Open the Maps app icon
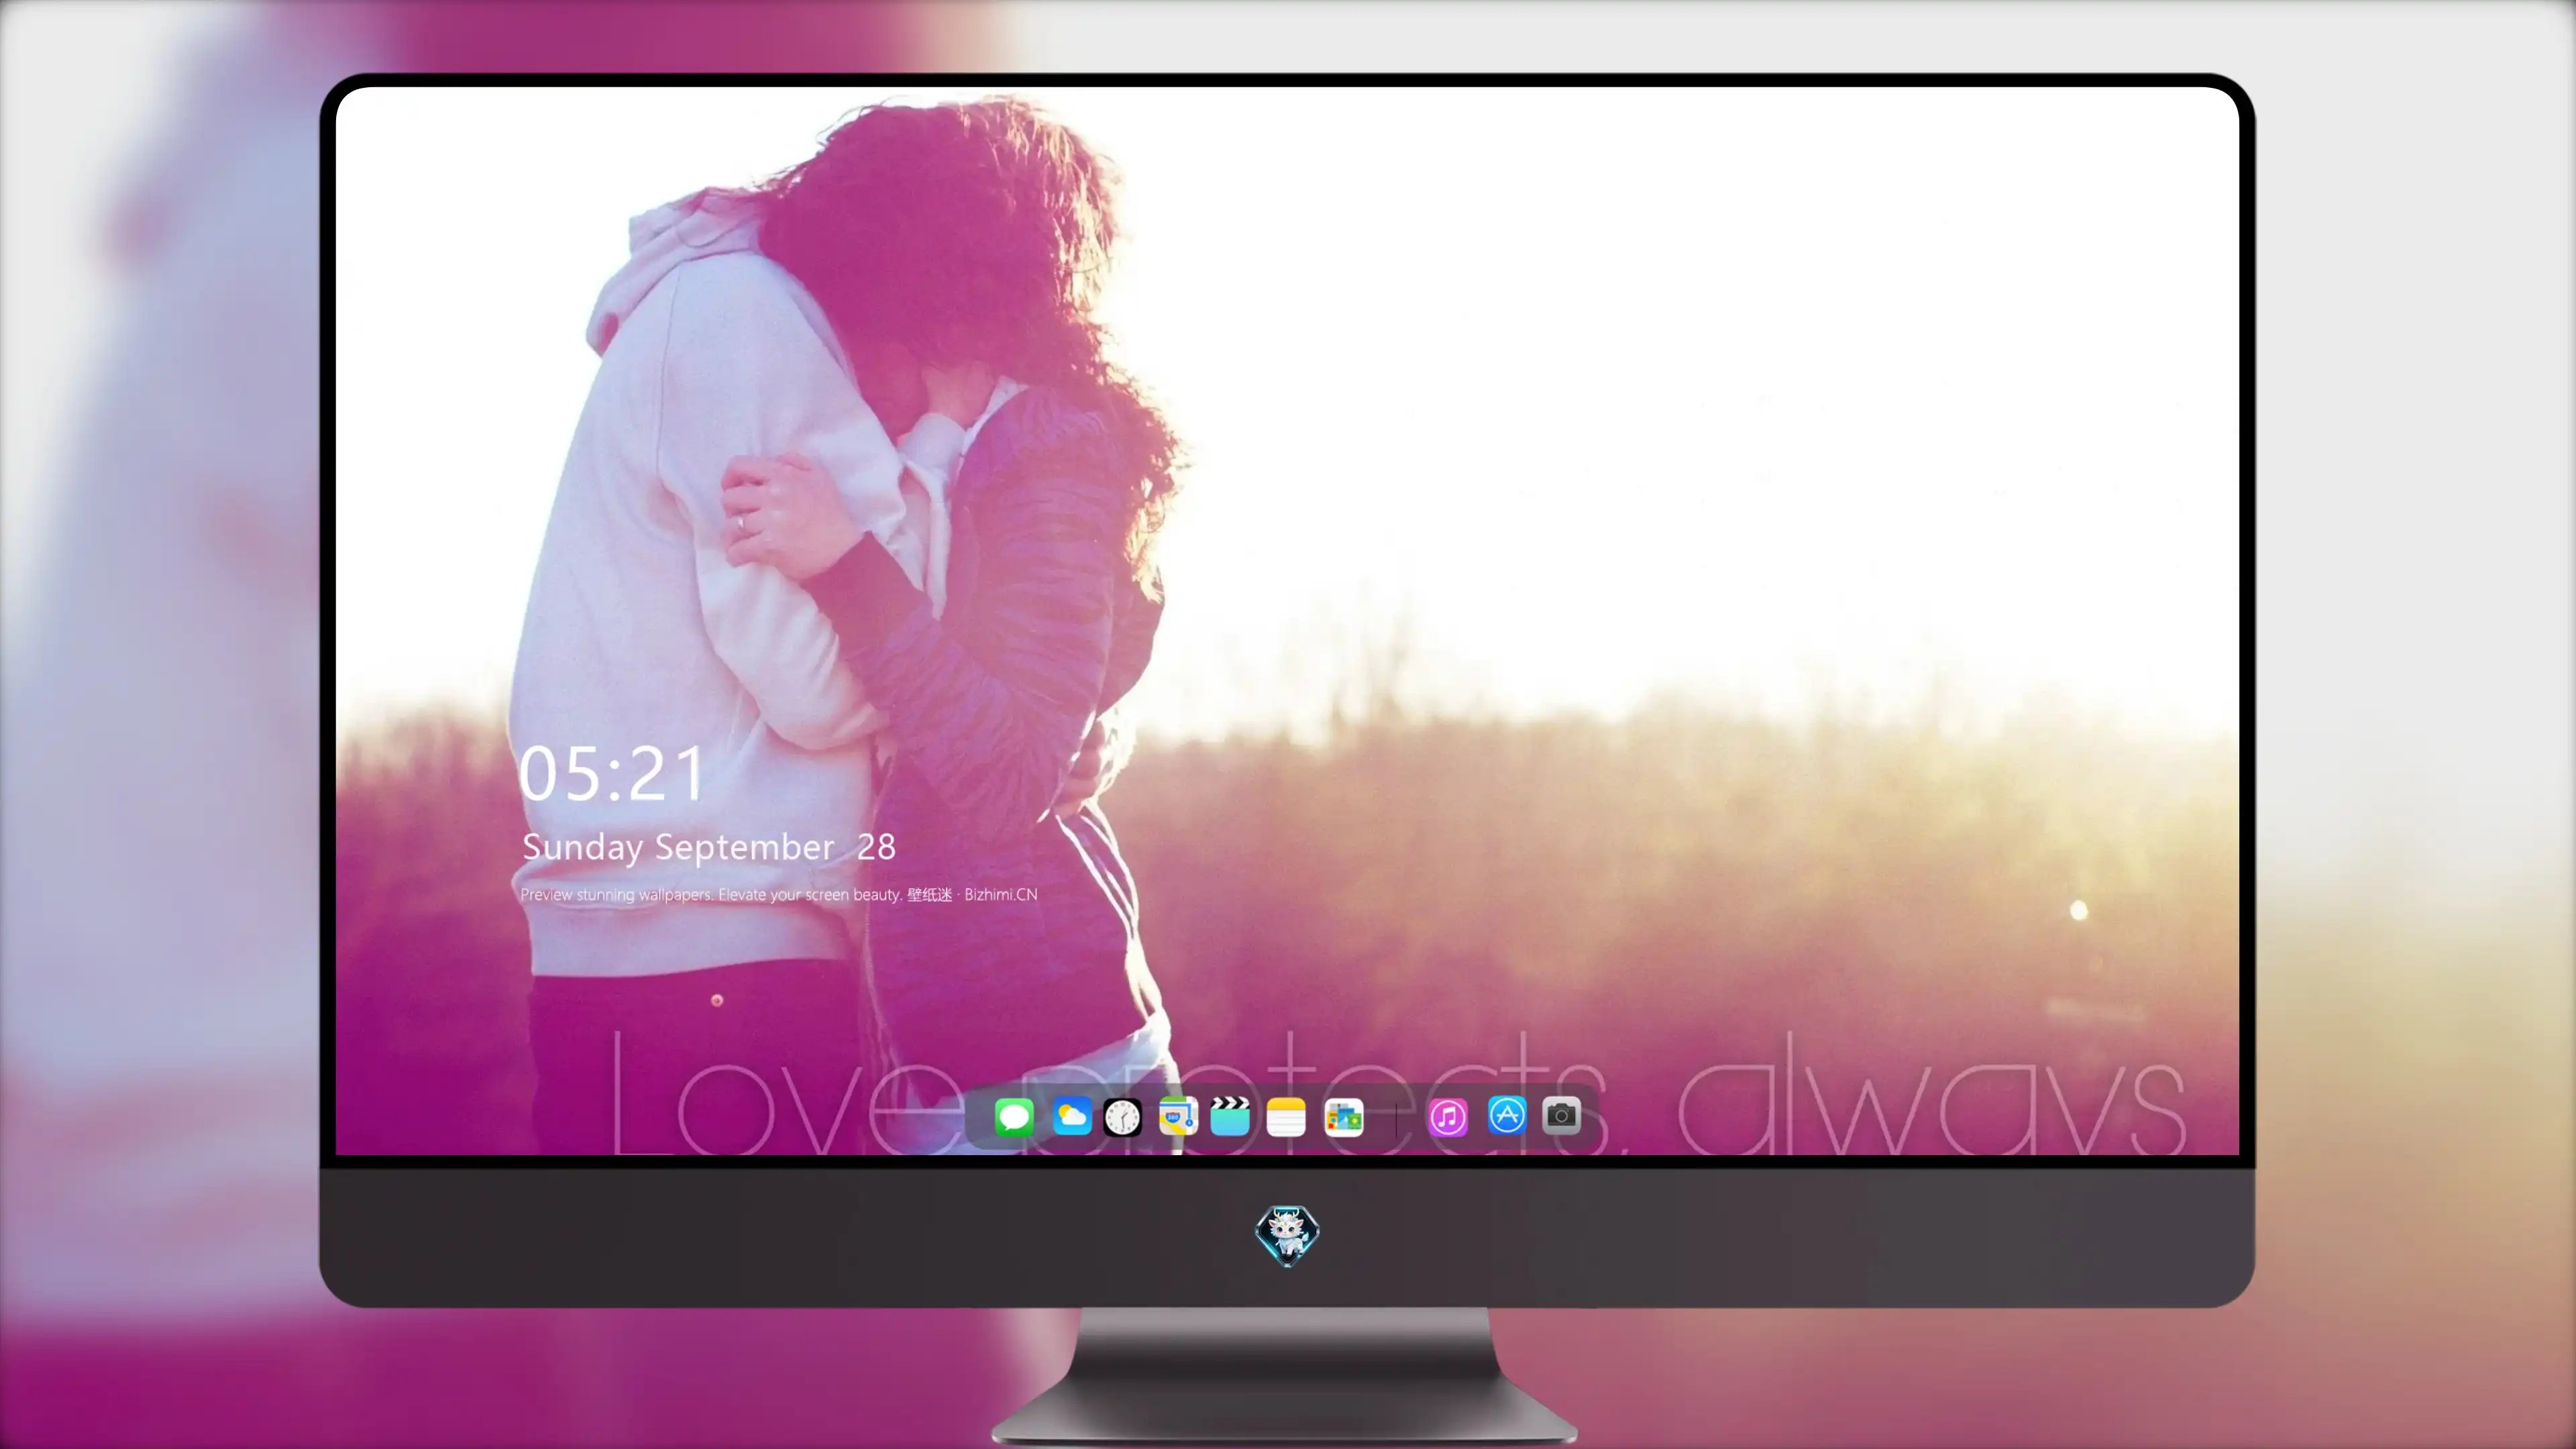The width and height of the screenshot is (2576, 1449). click(x=1178, y=1116)
